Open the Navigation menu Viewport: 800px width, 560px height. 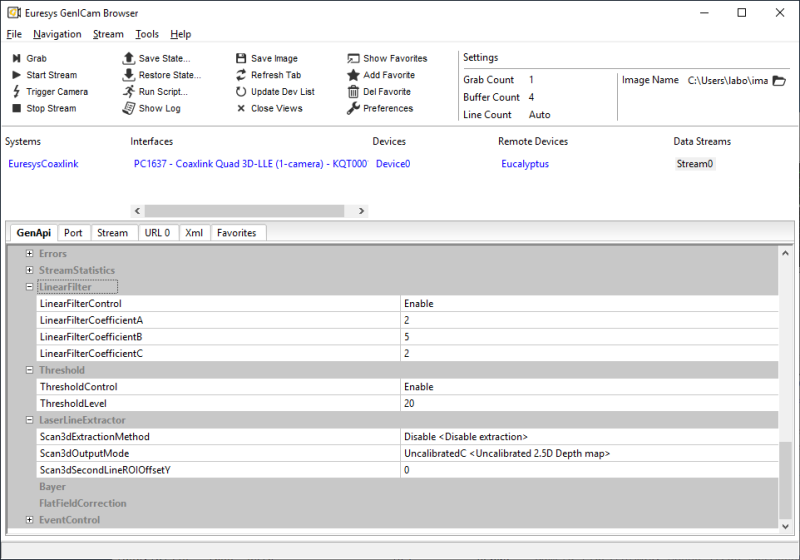(x=57, y=34)
